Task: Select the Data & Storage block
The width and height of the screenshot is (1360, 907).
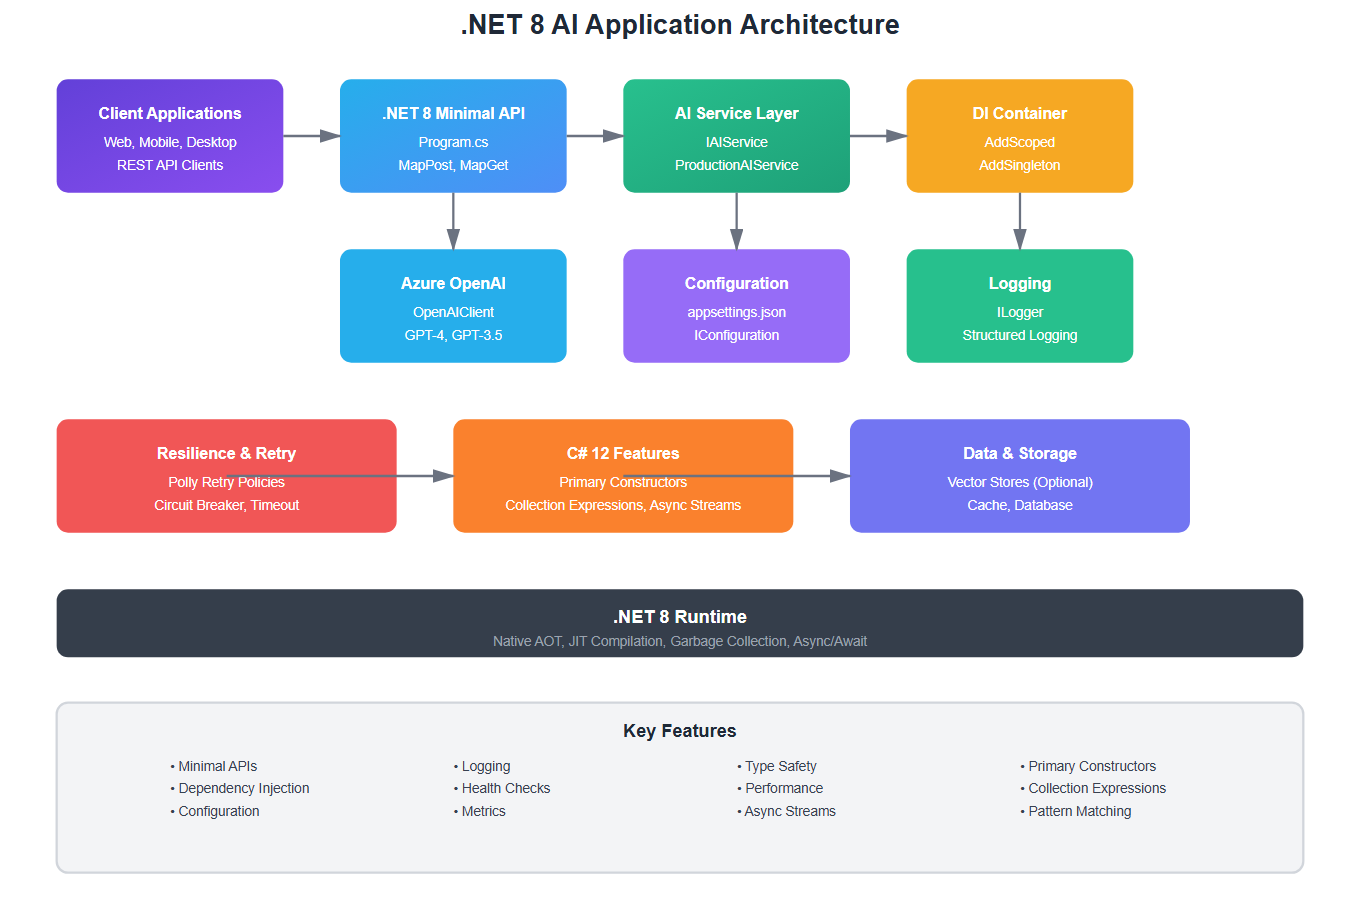Action: 1019,476
